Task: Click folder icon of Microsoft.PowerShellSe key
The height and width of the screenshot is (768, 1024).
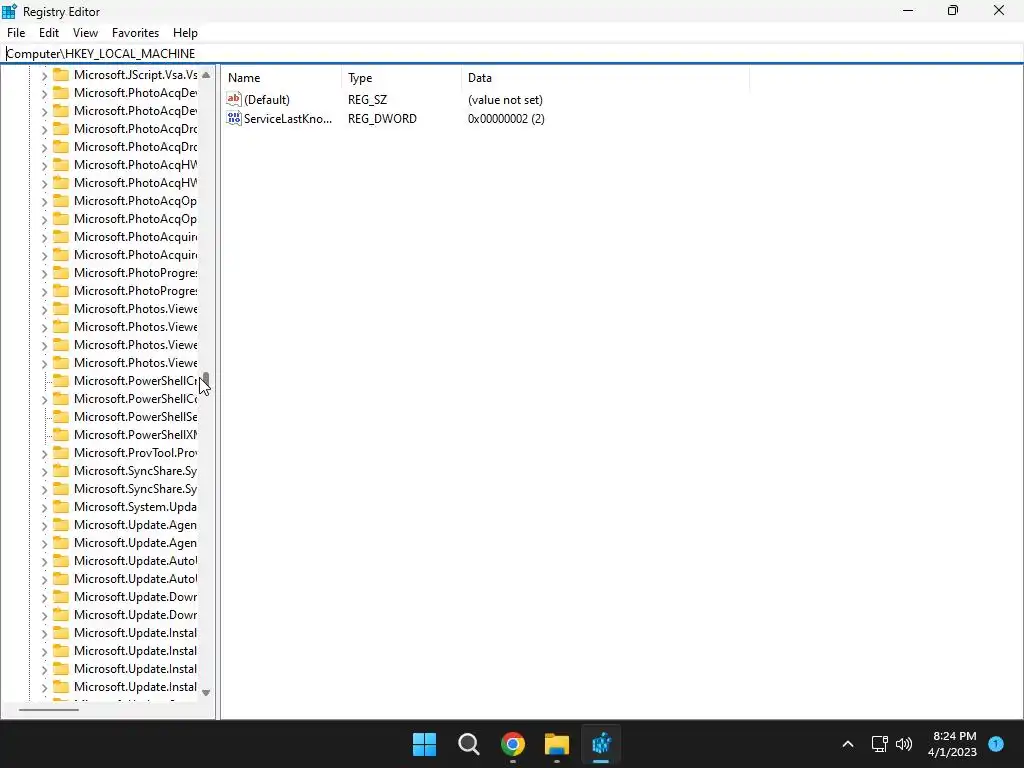Action: coord(61,417)
